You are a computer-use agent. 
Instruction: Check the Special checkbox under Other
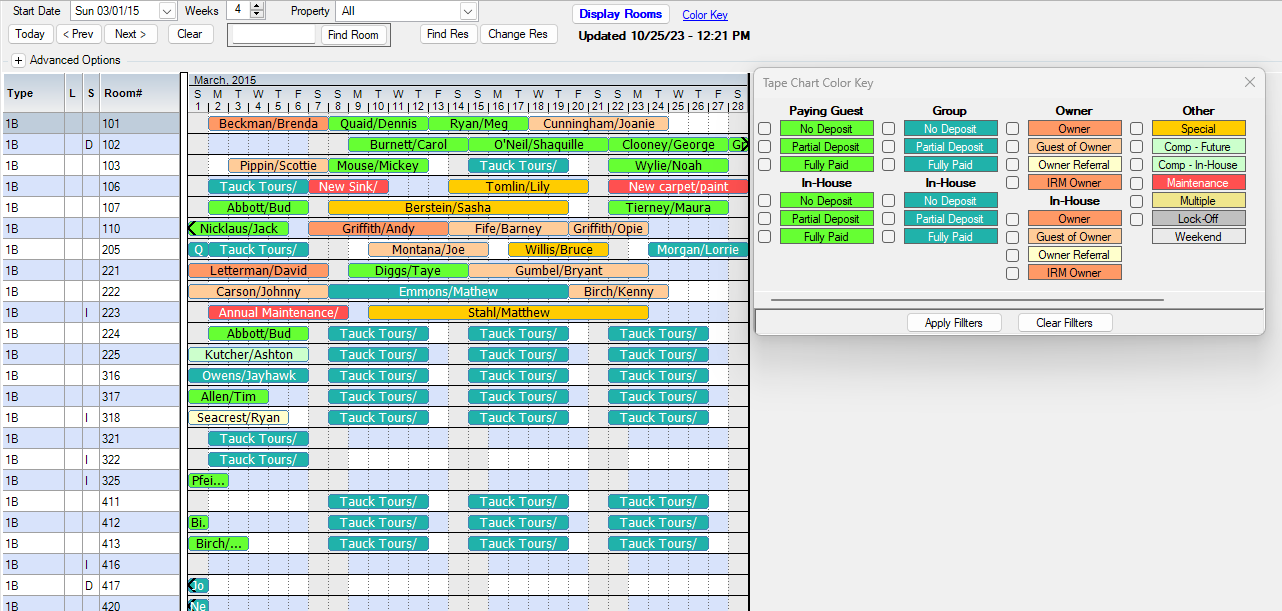1136,129
